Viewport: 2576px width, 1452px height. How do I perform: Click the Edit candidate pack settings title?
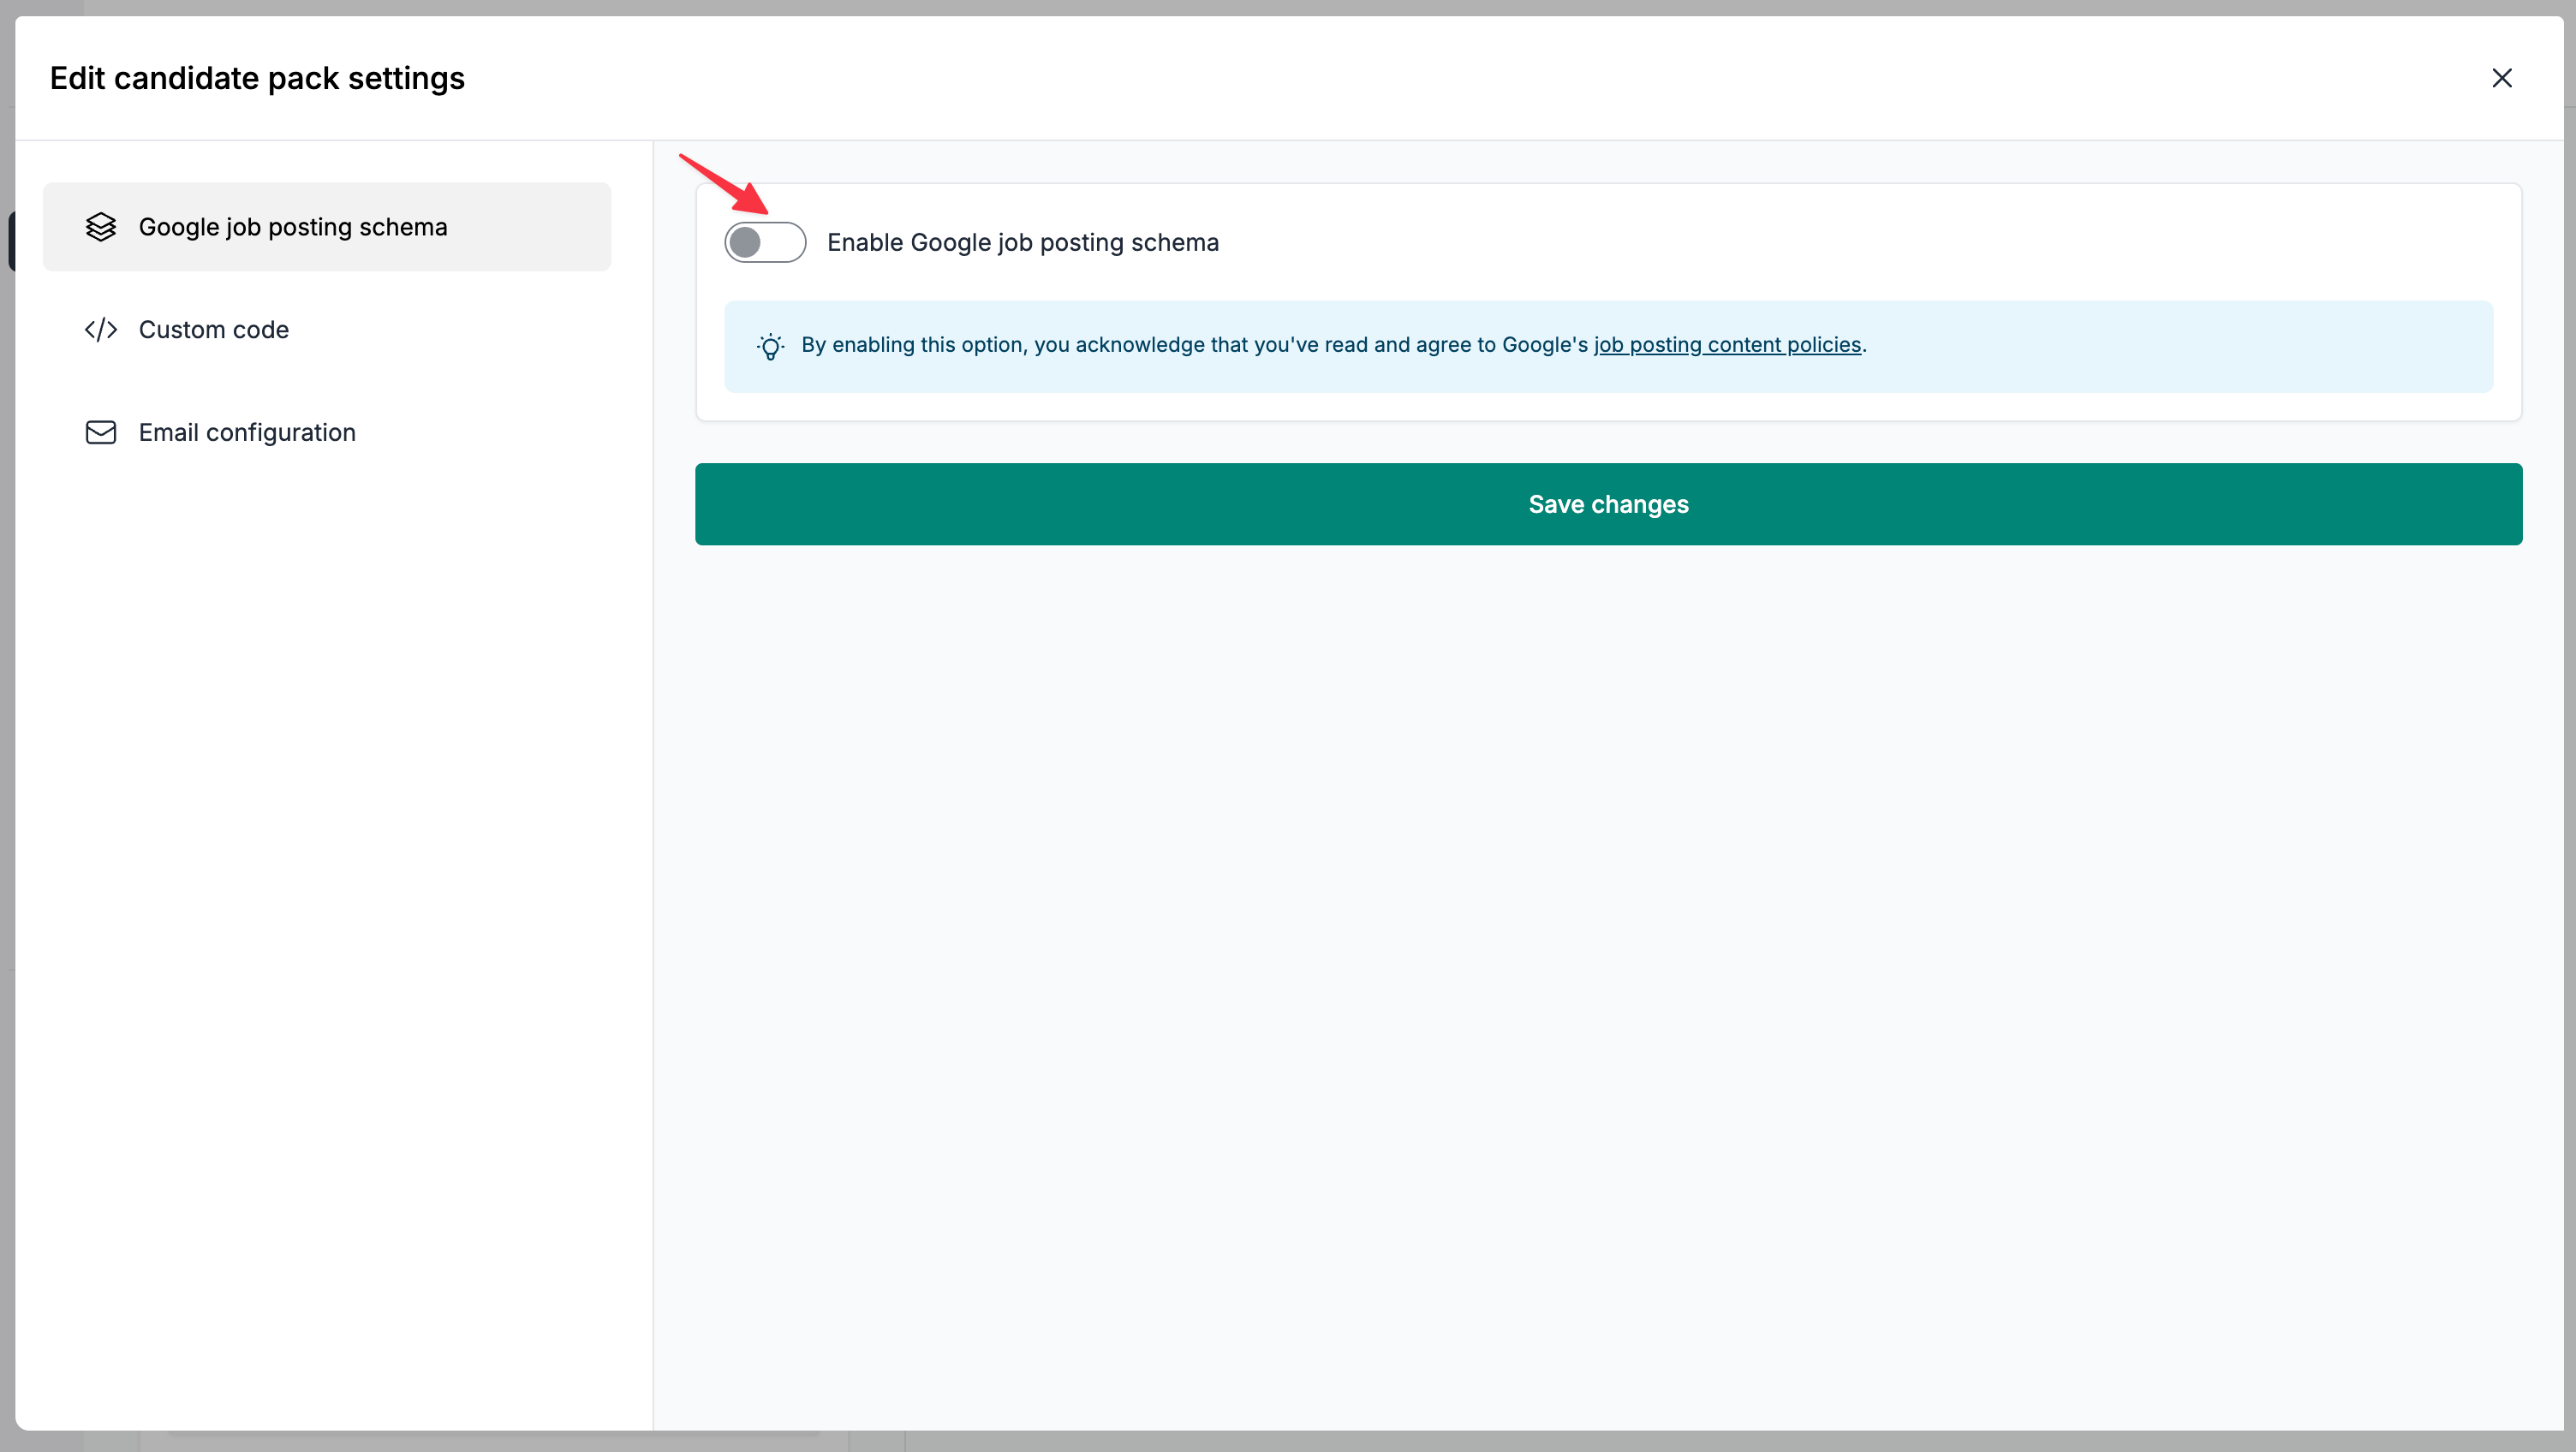click(x=257, y=78)
